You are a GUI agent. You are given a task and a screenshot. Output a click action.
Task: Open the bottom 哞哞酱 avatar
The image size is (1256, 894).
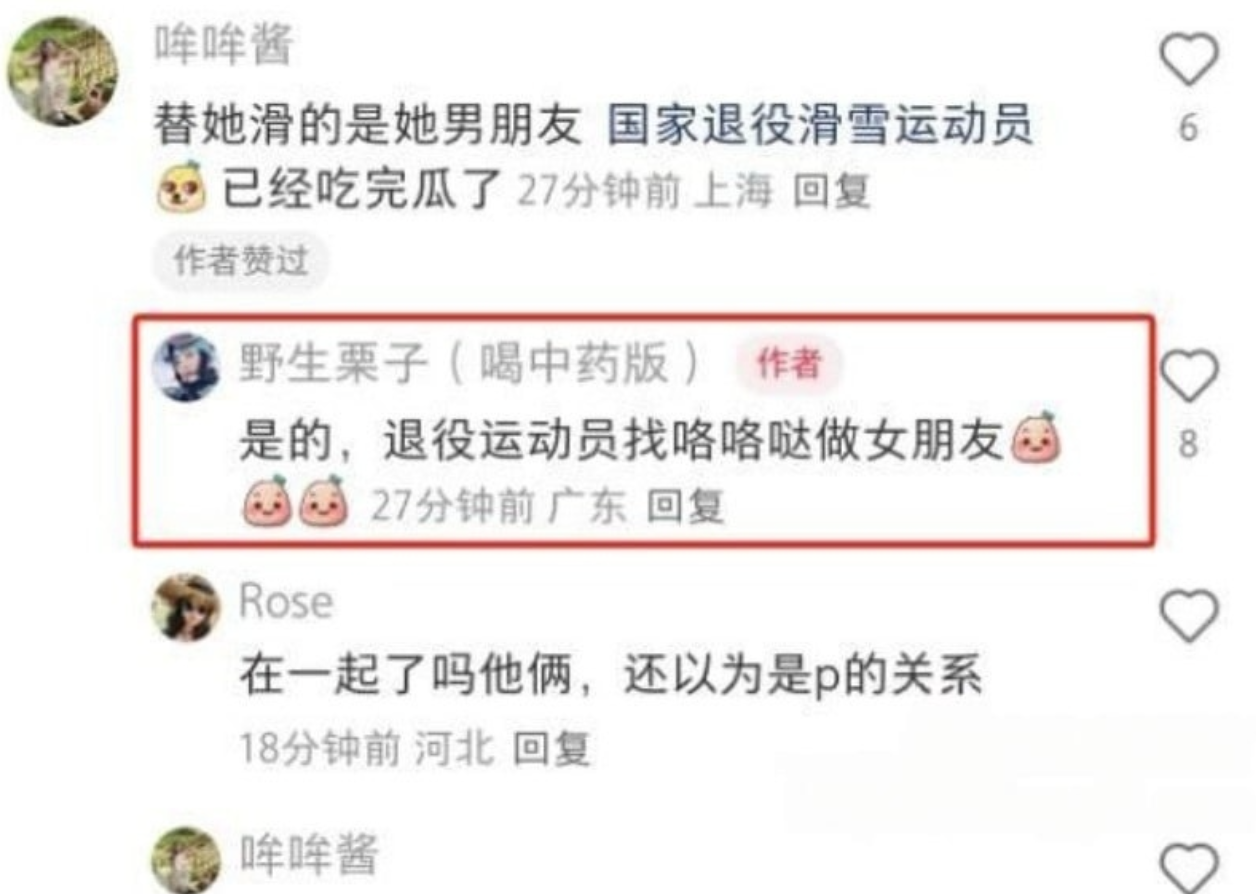click(x=185, y=862)
